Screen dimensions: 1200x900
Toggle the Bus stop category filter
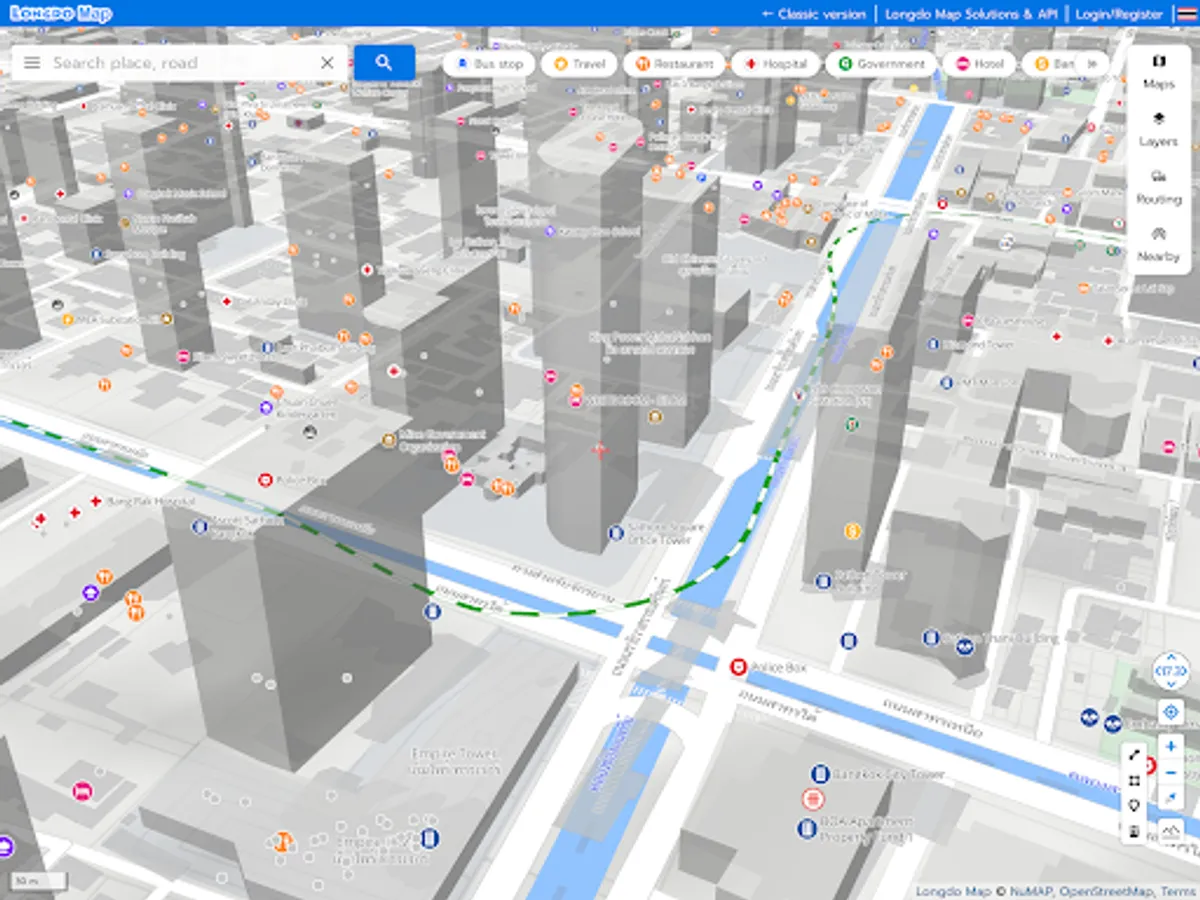click(487, 63)
